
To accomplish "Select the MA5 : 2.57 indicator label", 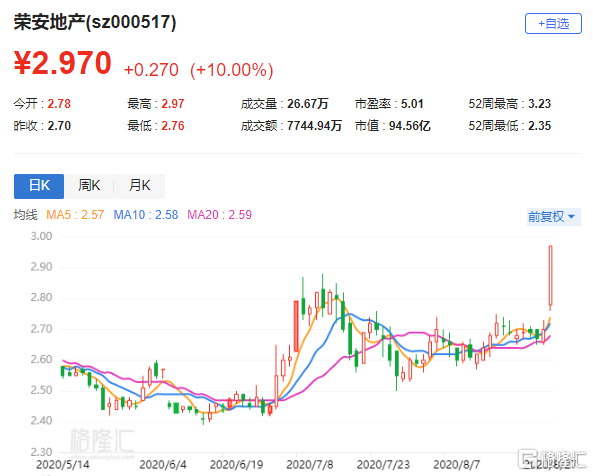I will tap(75, 215).
